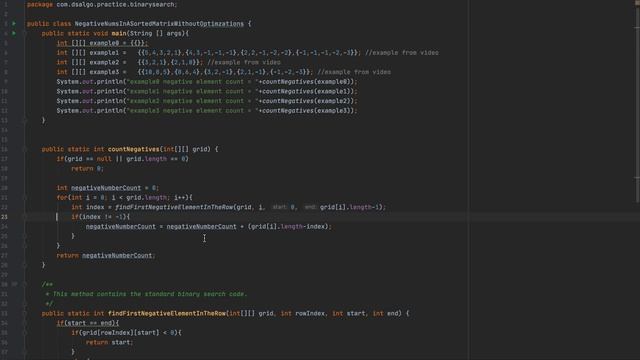Run the NegativeNumsInASortedMatrixWithoutOptimzations class via gutter icon
This screenshot has width=640, height=360.
point(14,24)
